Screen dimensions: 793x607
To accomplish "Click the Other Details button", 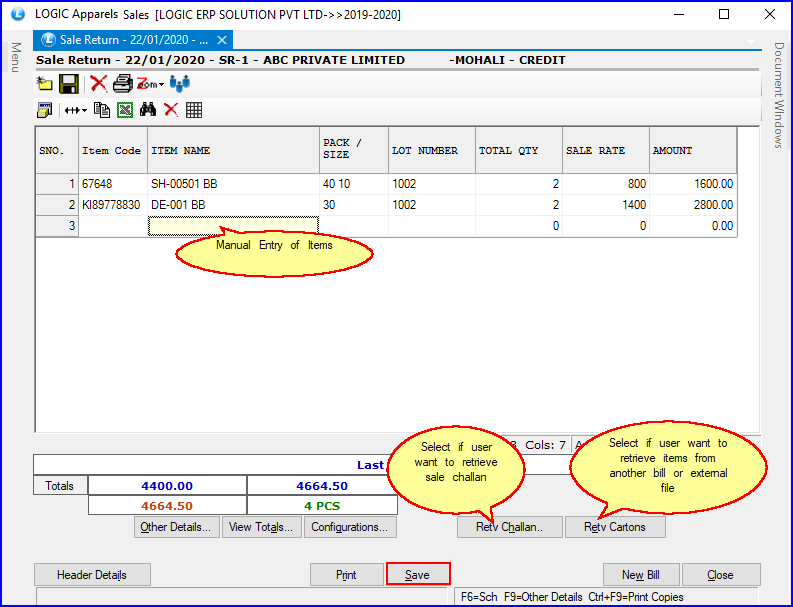I will pos(177,527).
